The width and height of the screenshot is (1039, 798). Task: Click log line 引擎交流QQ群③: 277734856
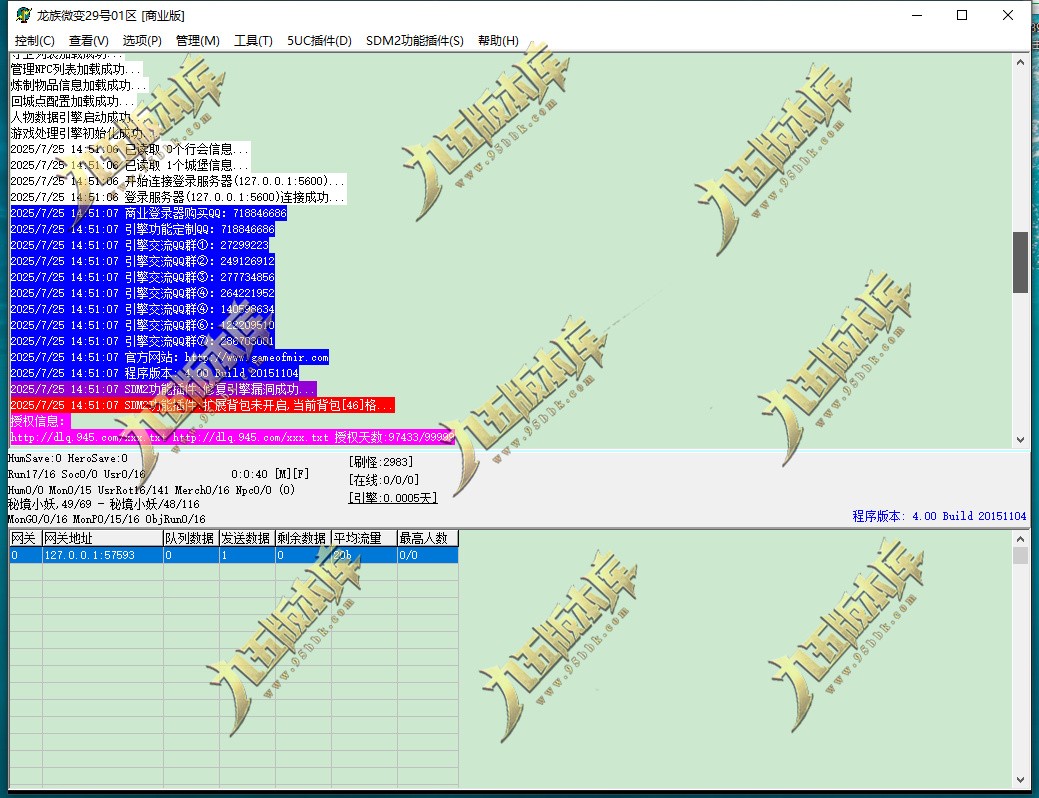coord(142,277)
